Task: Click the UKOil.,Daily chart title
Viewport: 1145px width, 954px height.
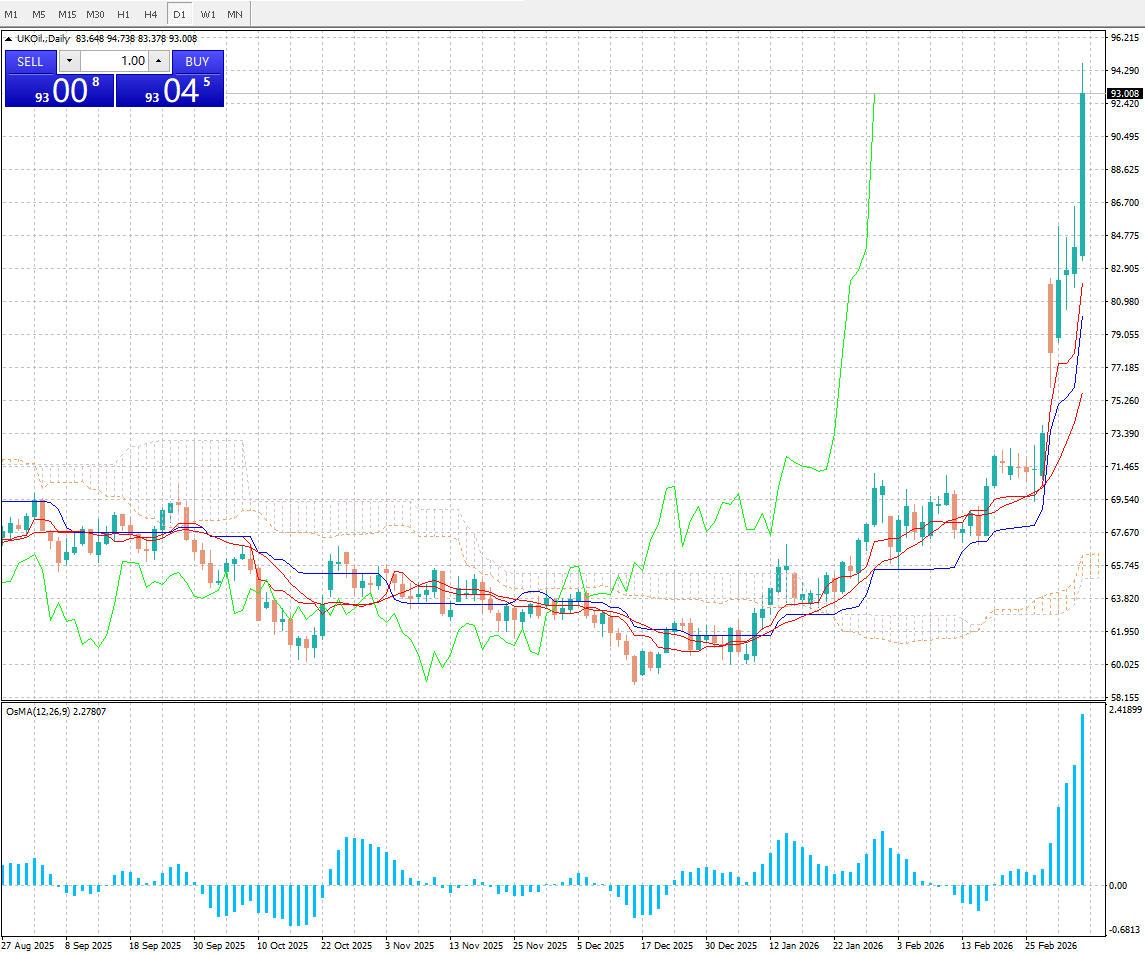Action: [x=45, y=39]
